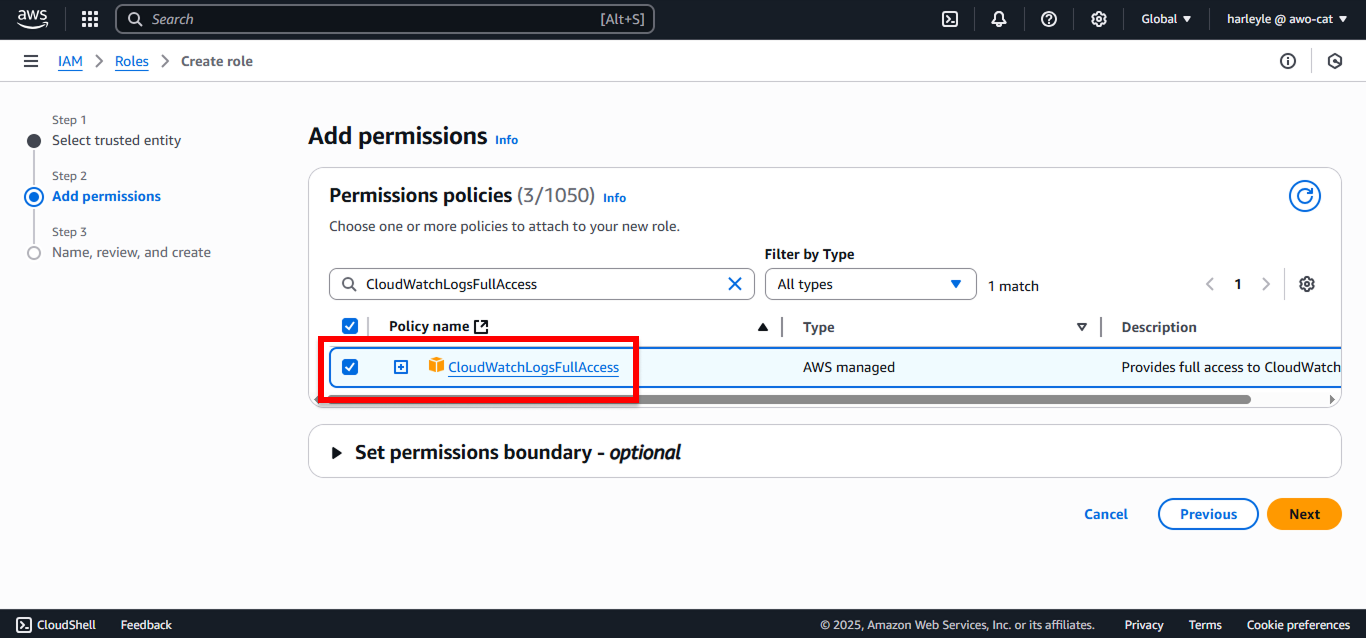Image resolution: width=1366 pixels, height=638 pixels.
Task: Open the Filter by Type dropdown
Action: point(870,284)
